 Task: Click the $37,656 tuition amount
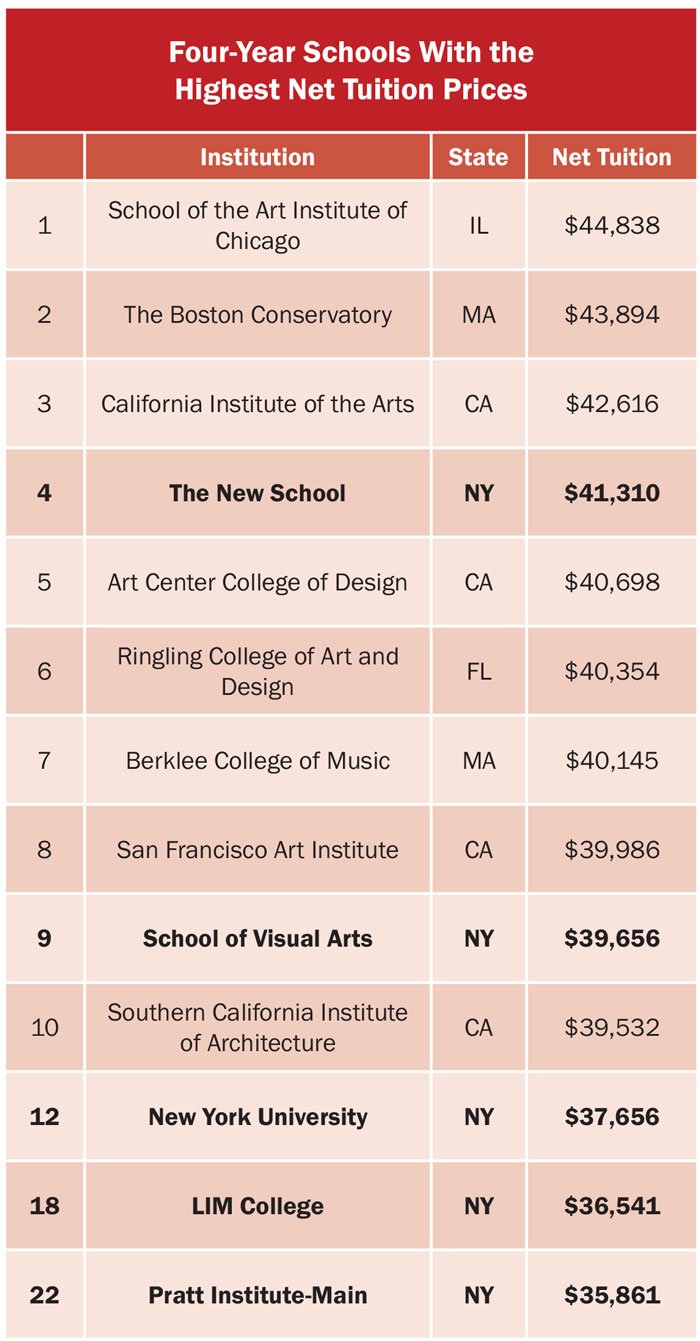click(612, 1117)
